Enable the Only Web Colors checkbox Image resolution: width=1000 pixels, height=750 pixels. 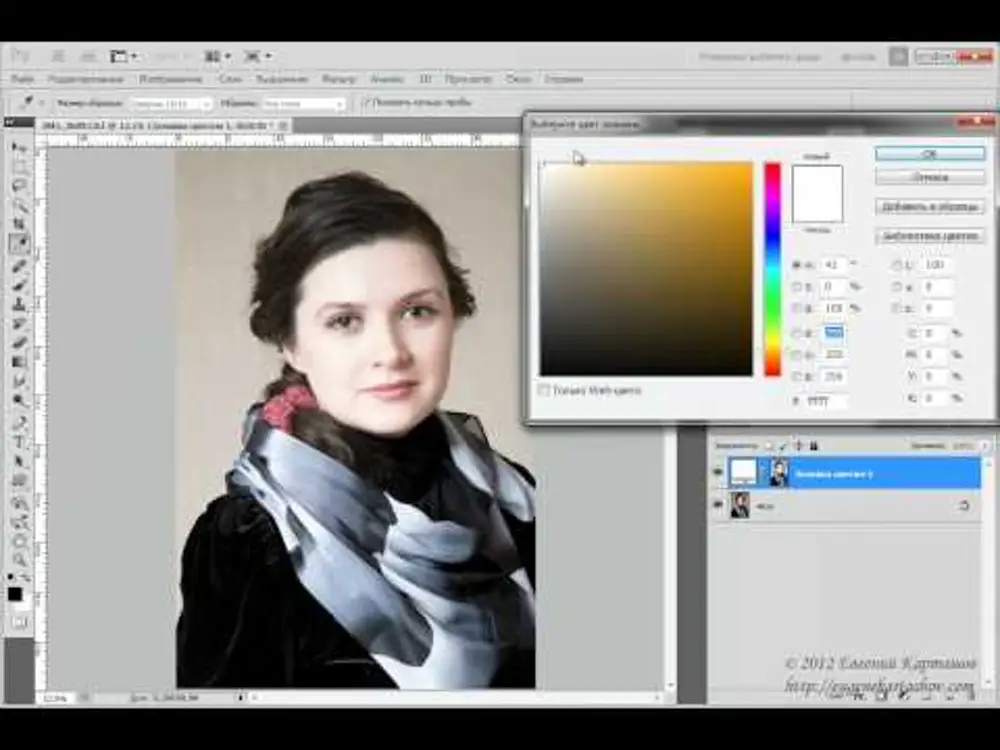point(545,390)
